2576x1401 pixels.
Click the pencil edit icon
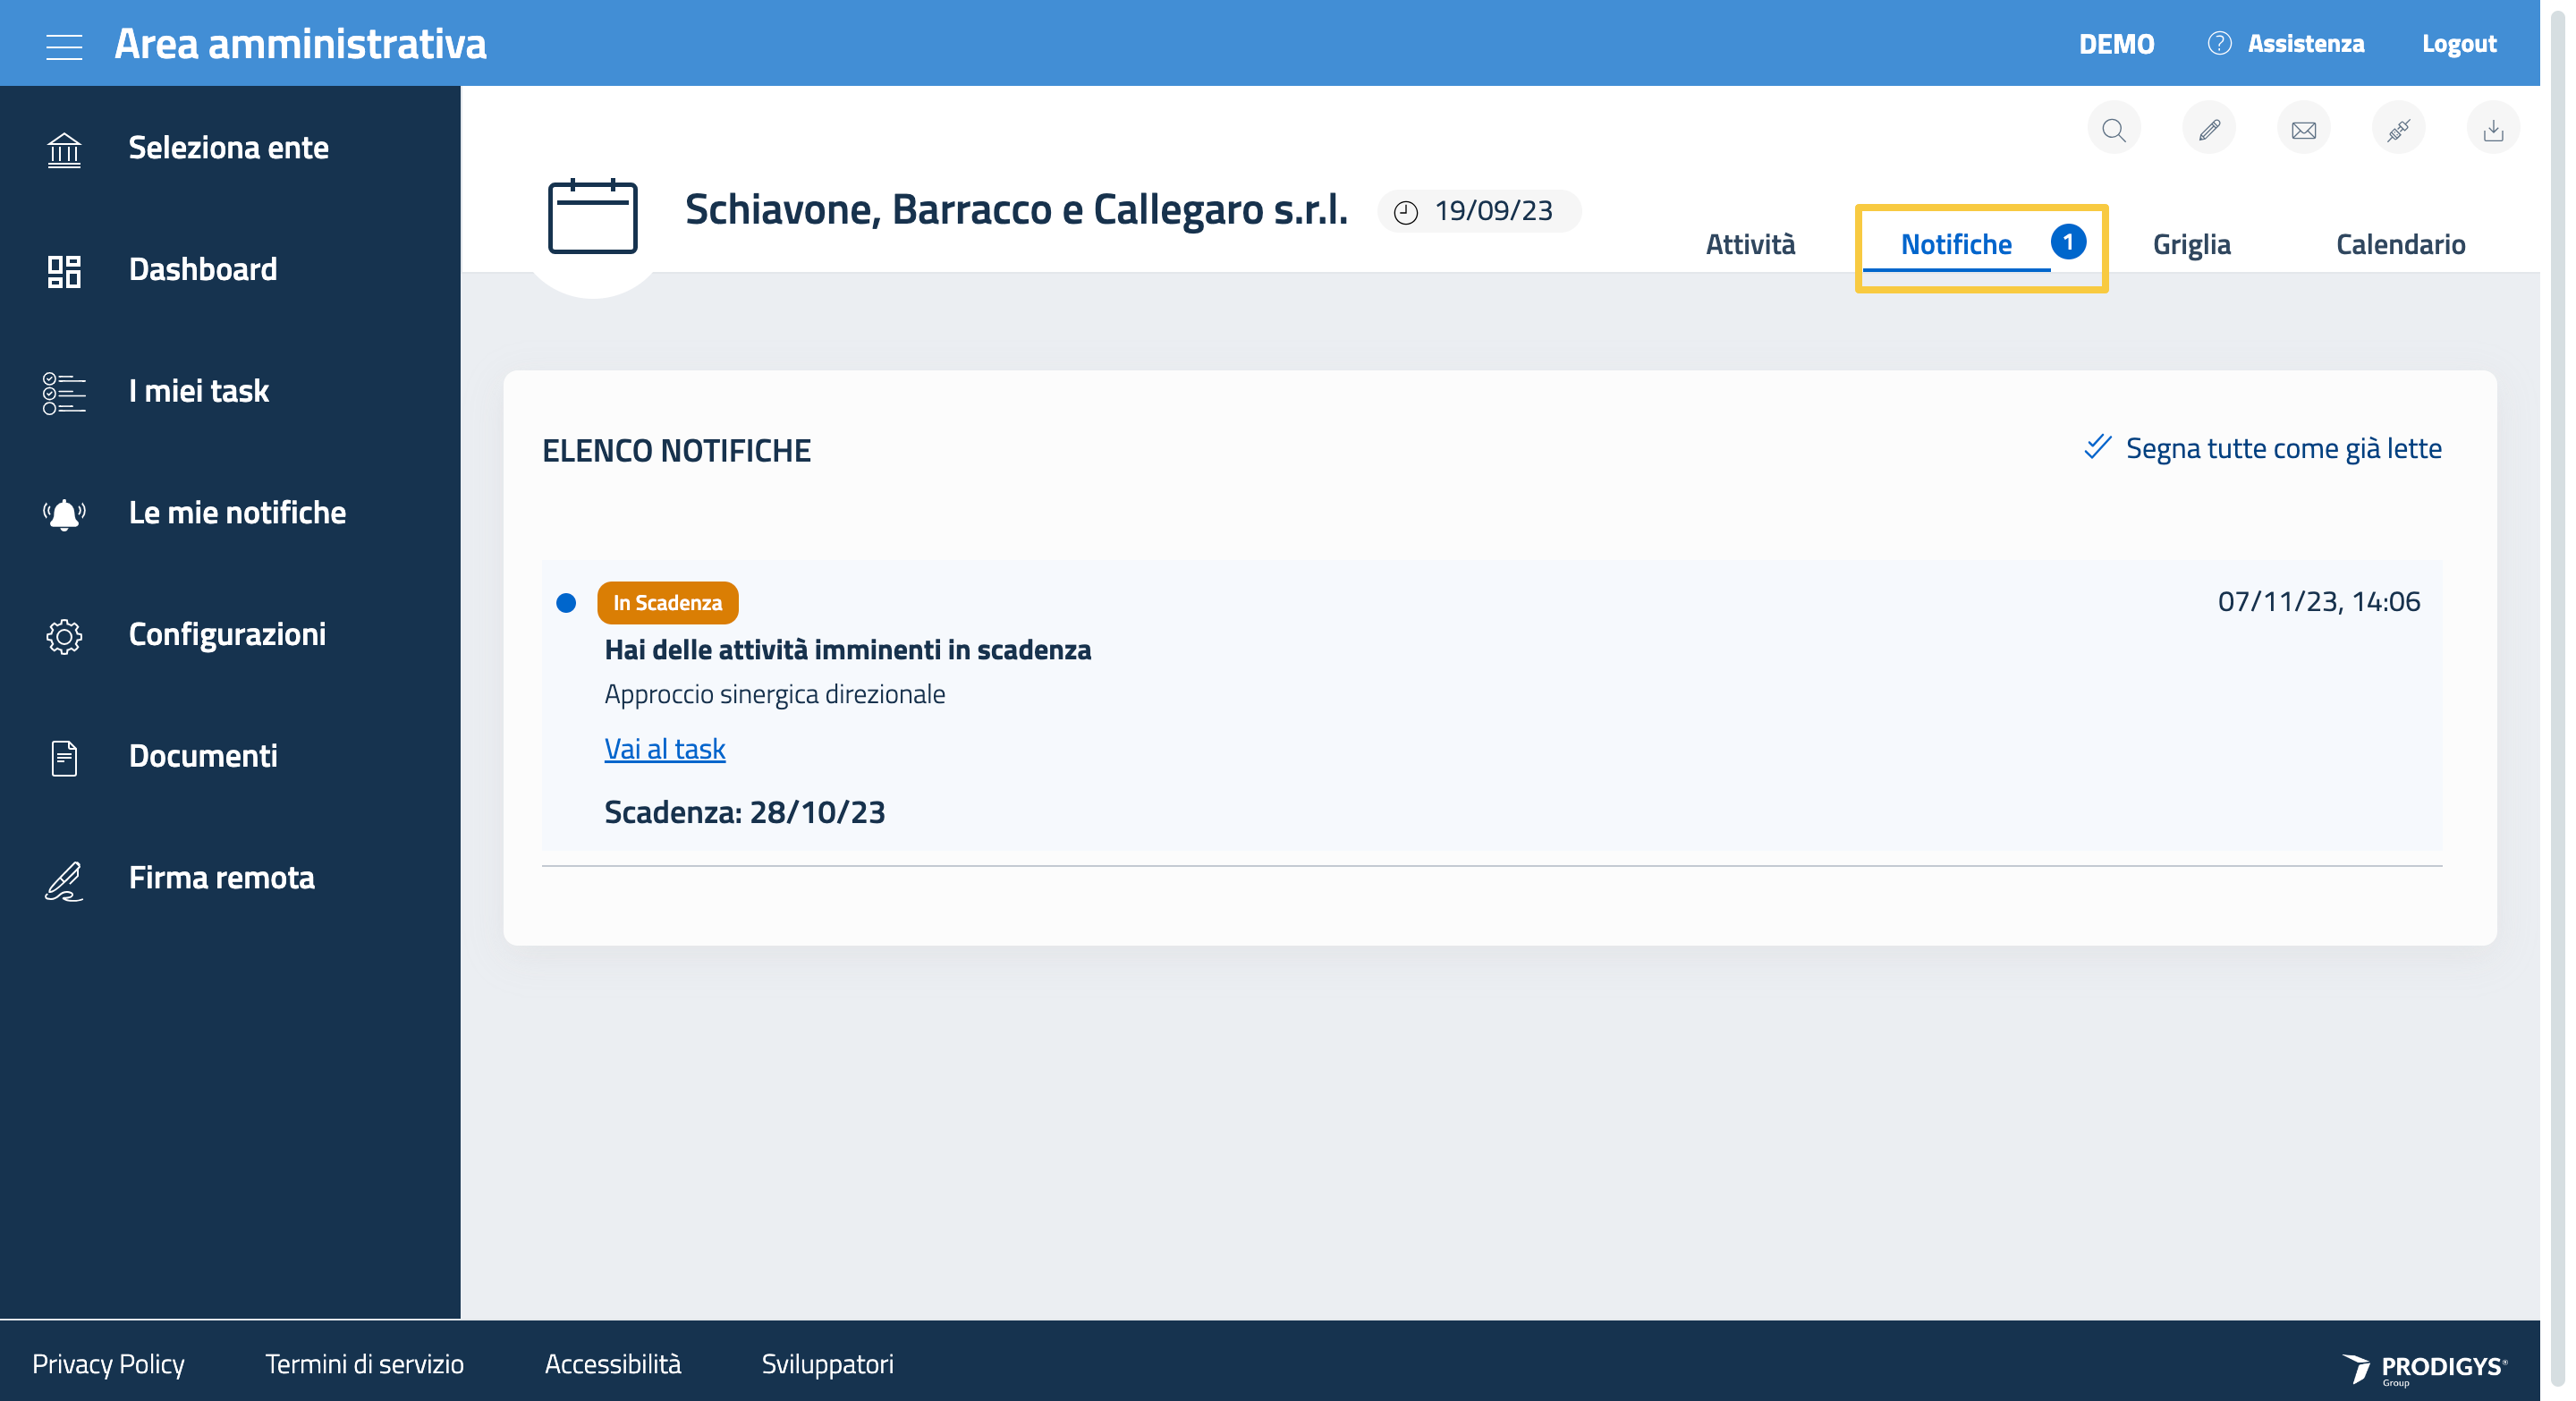click(2208, 130)
